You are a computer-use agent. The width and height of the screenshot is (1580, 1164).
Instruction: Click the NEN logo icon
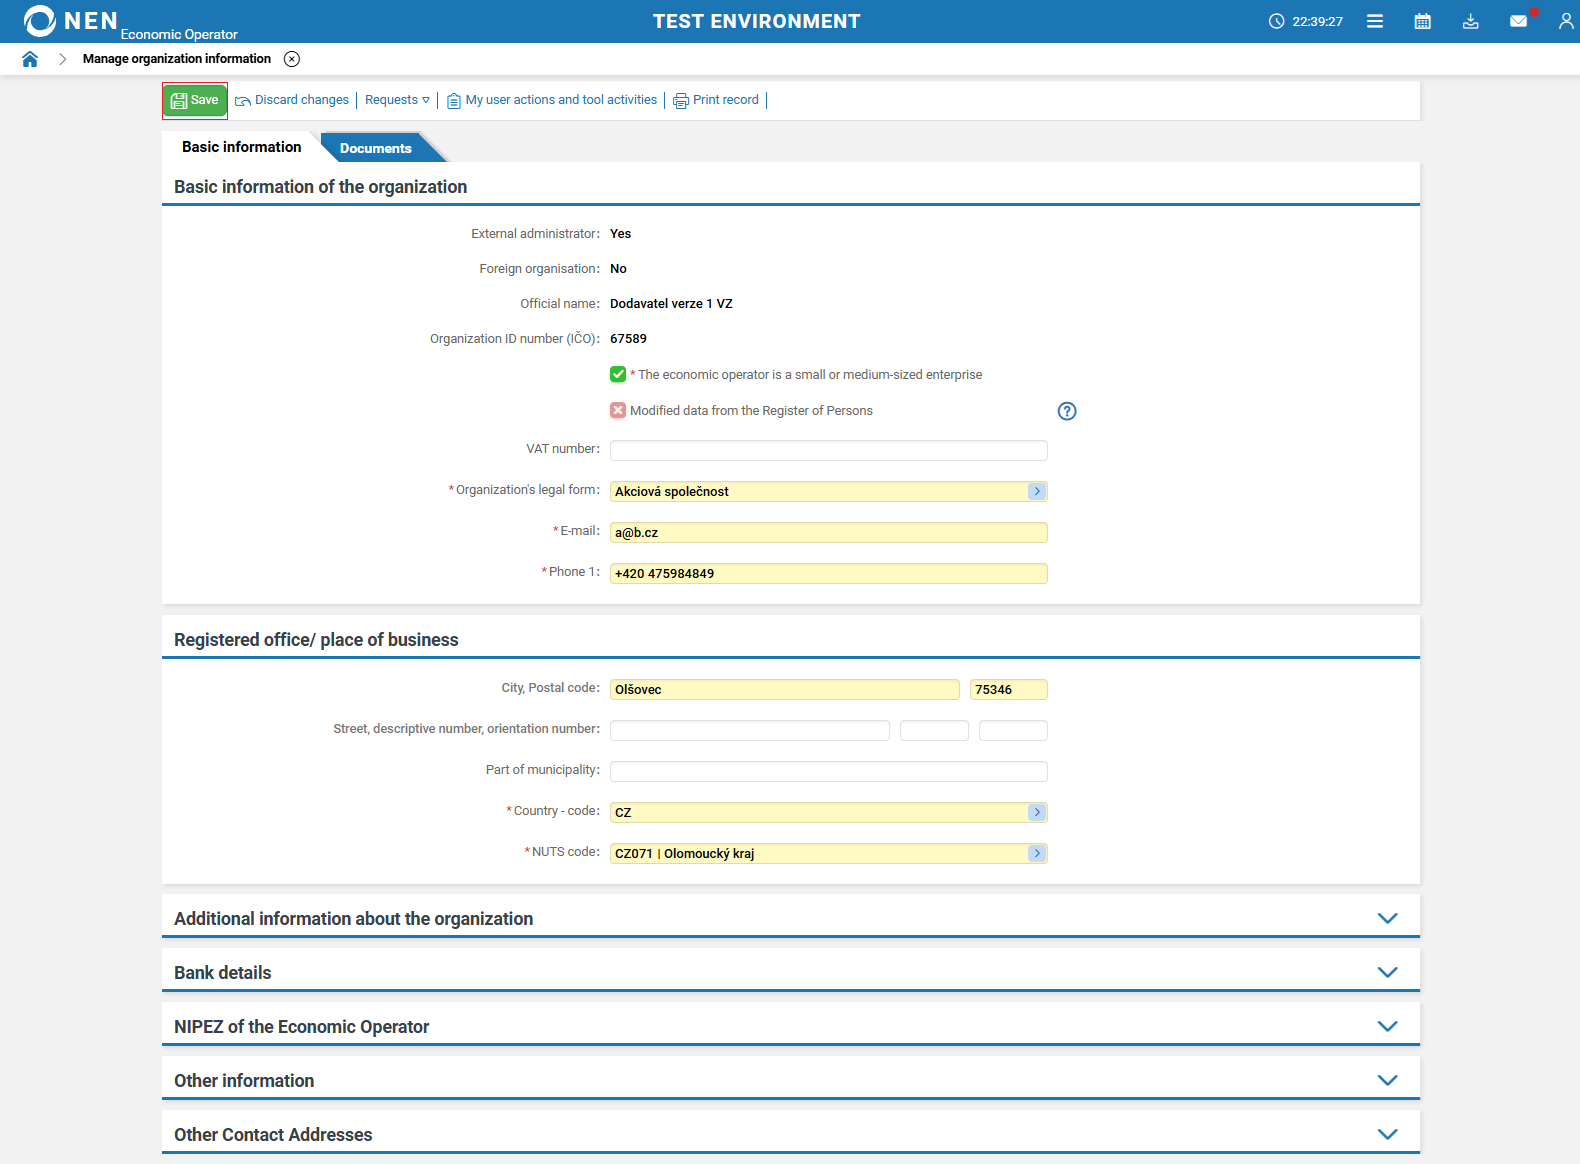pos(39,21)
